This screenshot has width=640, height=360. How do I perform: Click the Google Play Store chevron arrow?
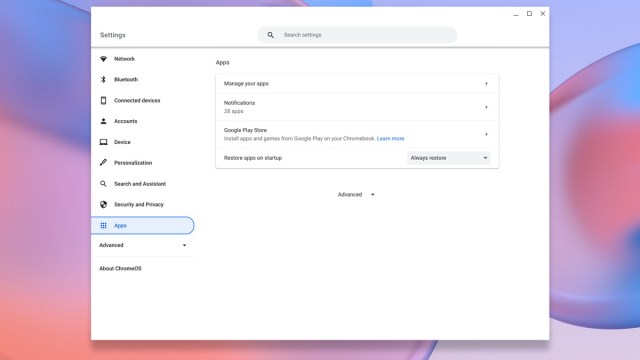tap(486, 134)
